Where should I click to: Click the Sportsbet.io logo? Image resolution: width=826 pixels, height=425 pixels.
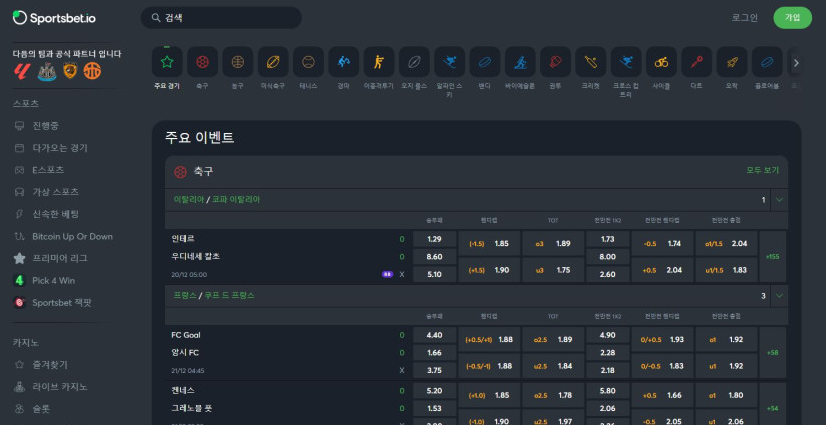tap(55, 18)
